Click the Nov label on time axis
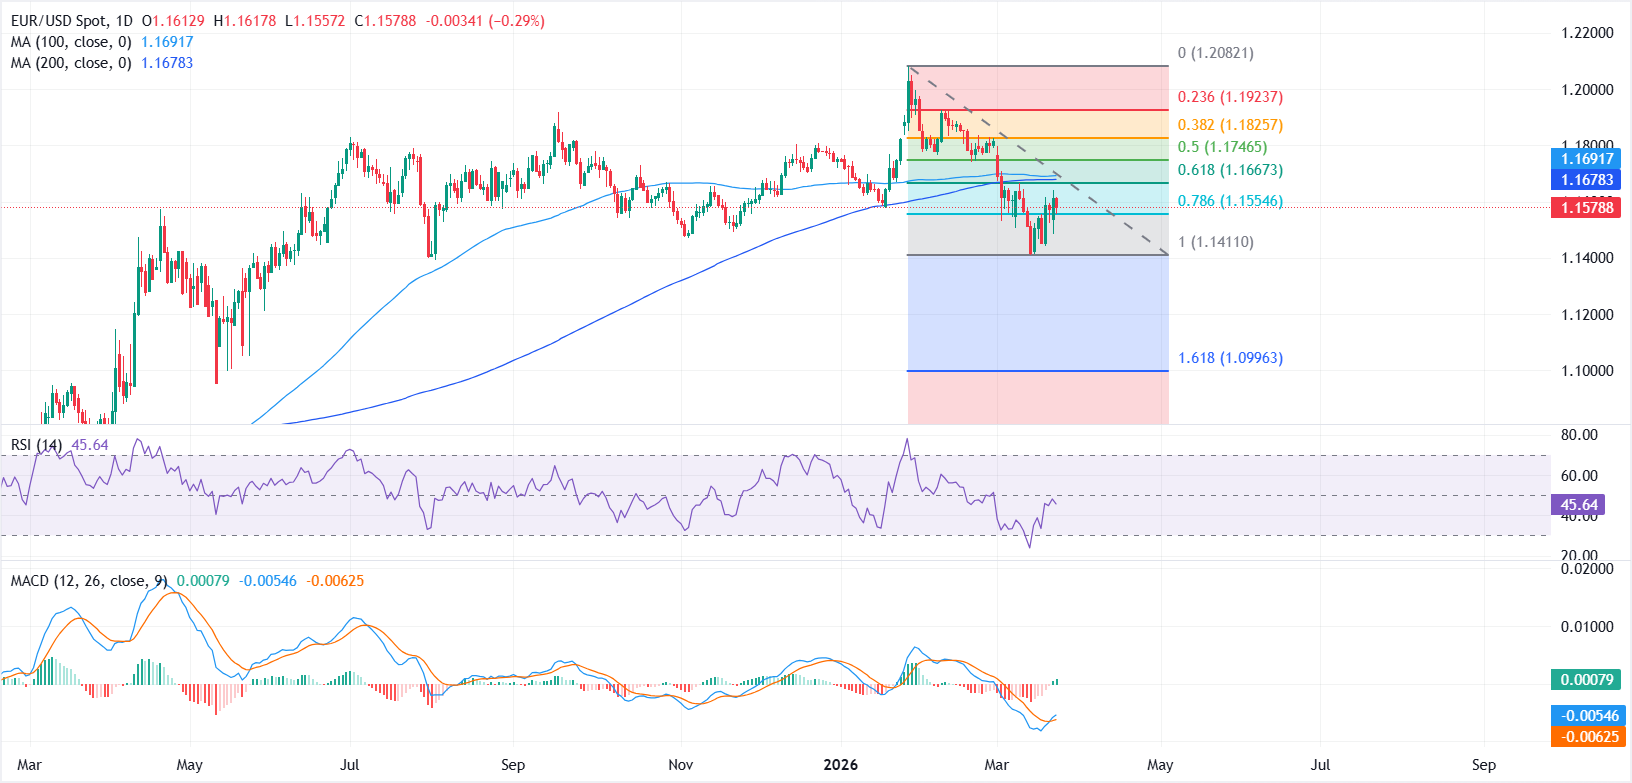Screen dimensions: 1632x783 [x=680, y=765]
